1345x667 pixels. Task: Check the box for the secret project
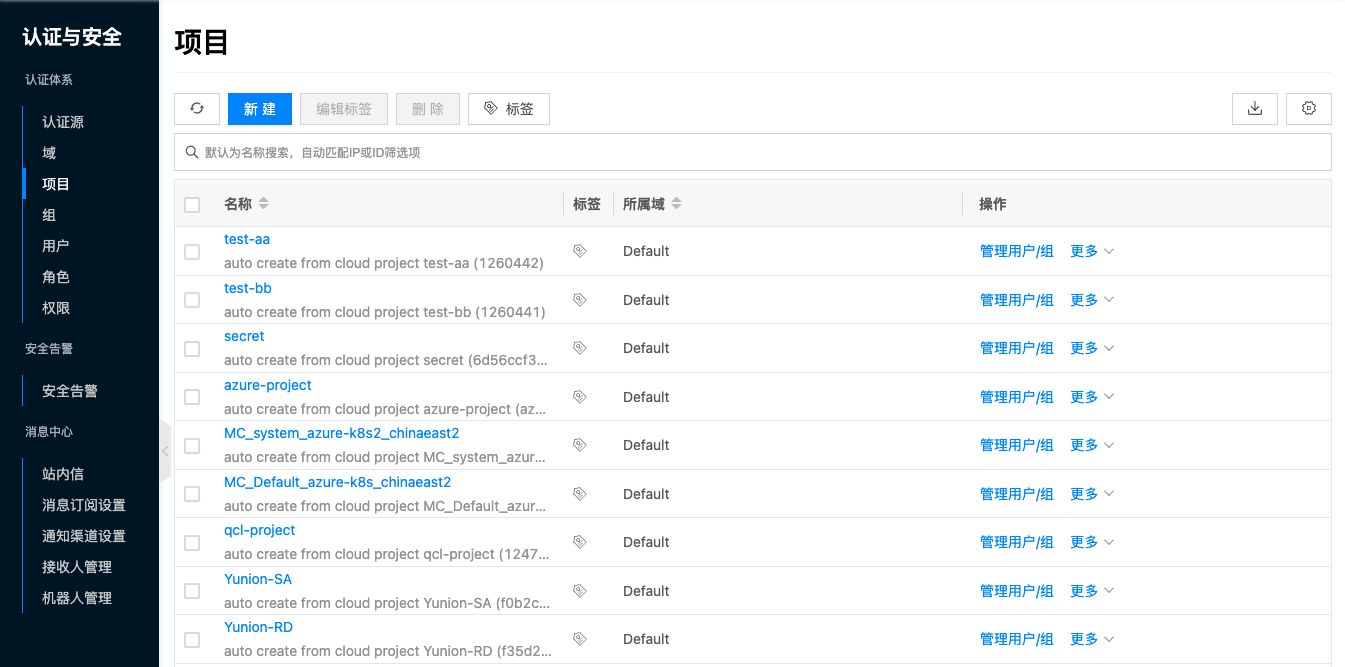pyautogui.click(x=192, y=349)
